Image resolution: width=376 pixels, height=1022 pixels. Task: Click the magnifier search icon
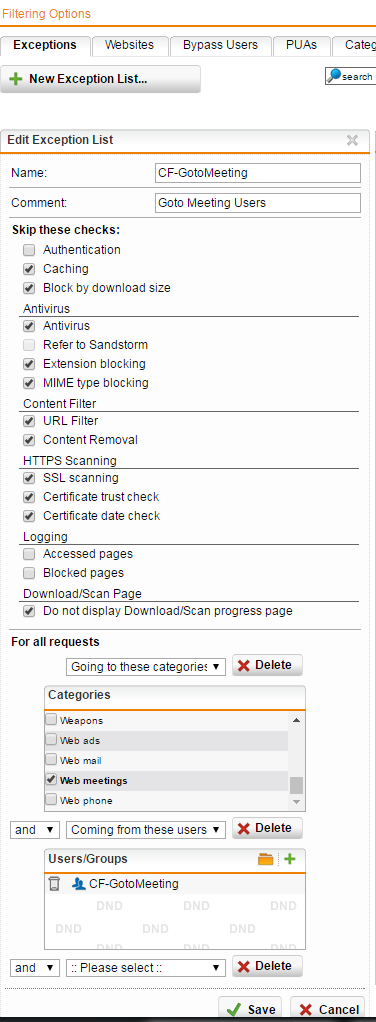pos(334,76)
